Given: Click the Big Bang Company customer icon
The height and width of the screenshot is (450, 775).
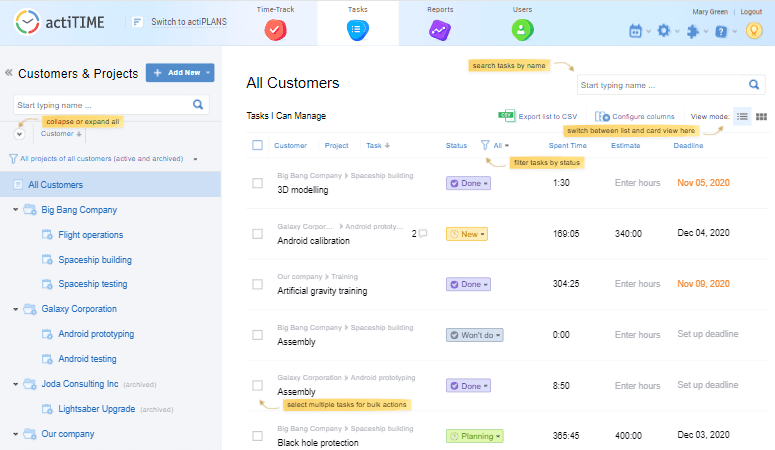Looking at the screenshot, I should [x=30, y=210].
